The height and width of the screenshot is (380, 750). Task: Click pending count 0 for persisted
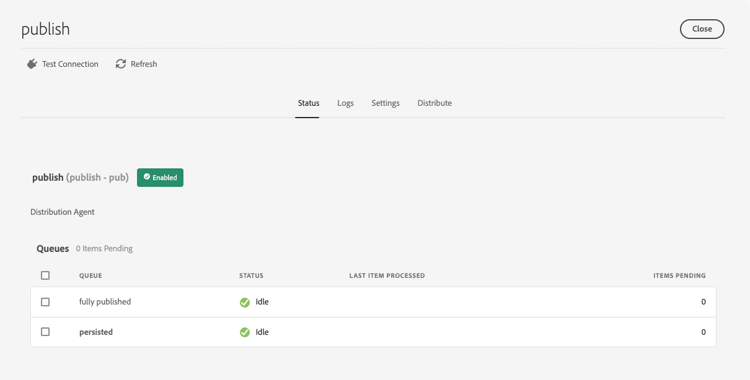click(703, 332)
